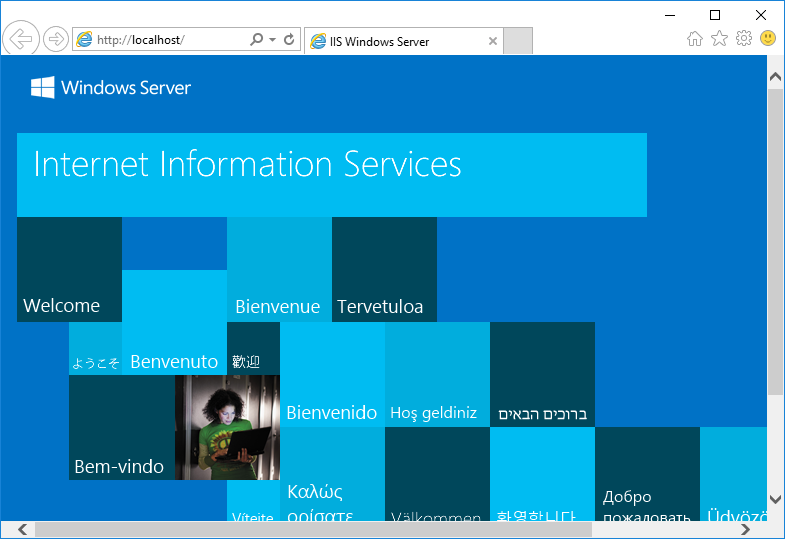Screen dimensions: 787x560
Task: Minimize the Internet Explorer window
Action: pos(670,15)
